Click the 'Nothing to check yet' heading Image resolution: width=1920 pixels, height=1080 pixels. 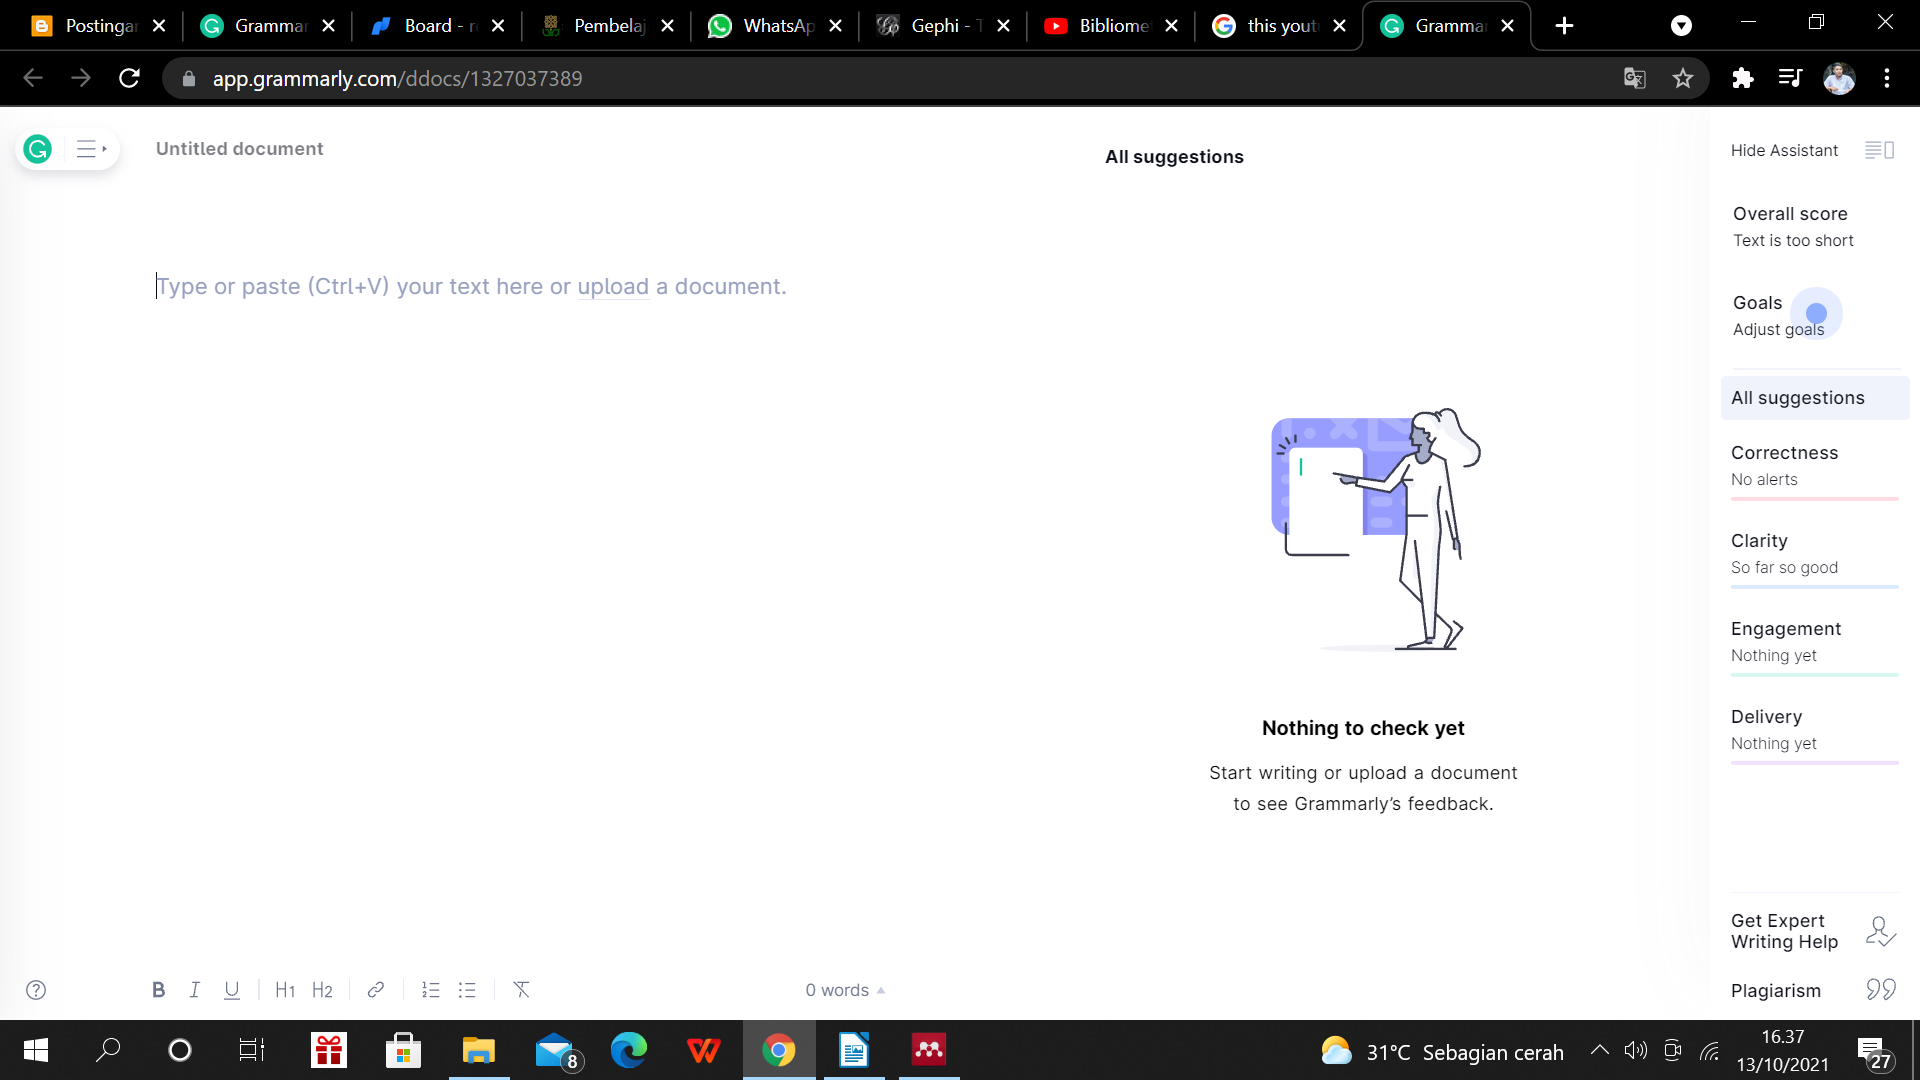1363,728
